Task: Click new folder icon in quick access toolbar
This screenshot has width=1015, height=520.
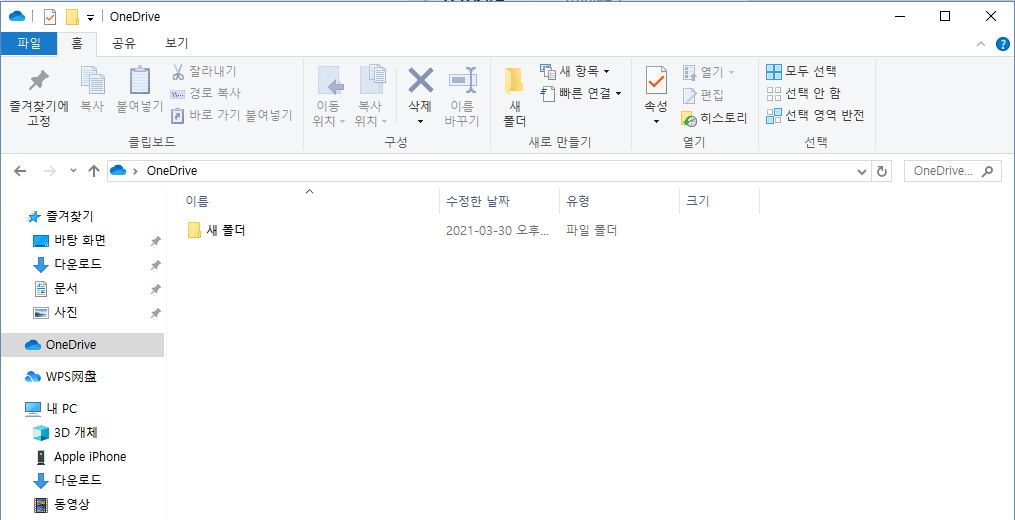Action: [72, 17]
